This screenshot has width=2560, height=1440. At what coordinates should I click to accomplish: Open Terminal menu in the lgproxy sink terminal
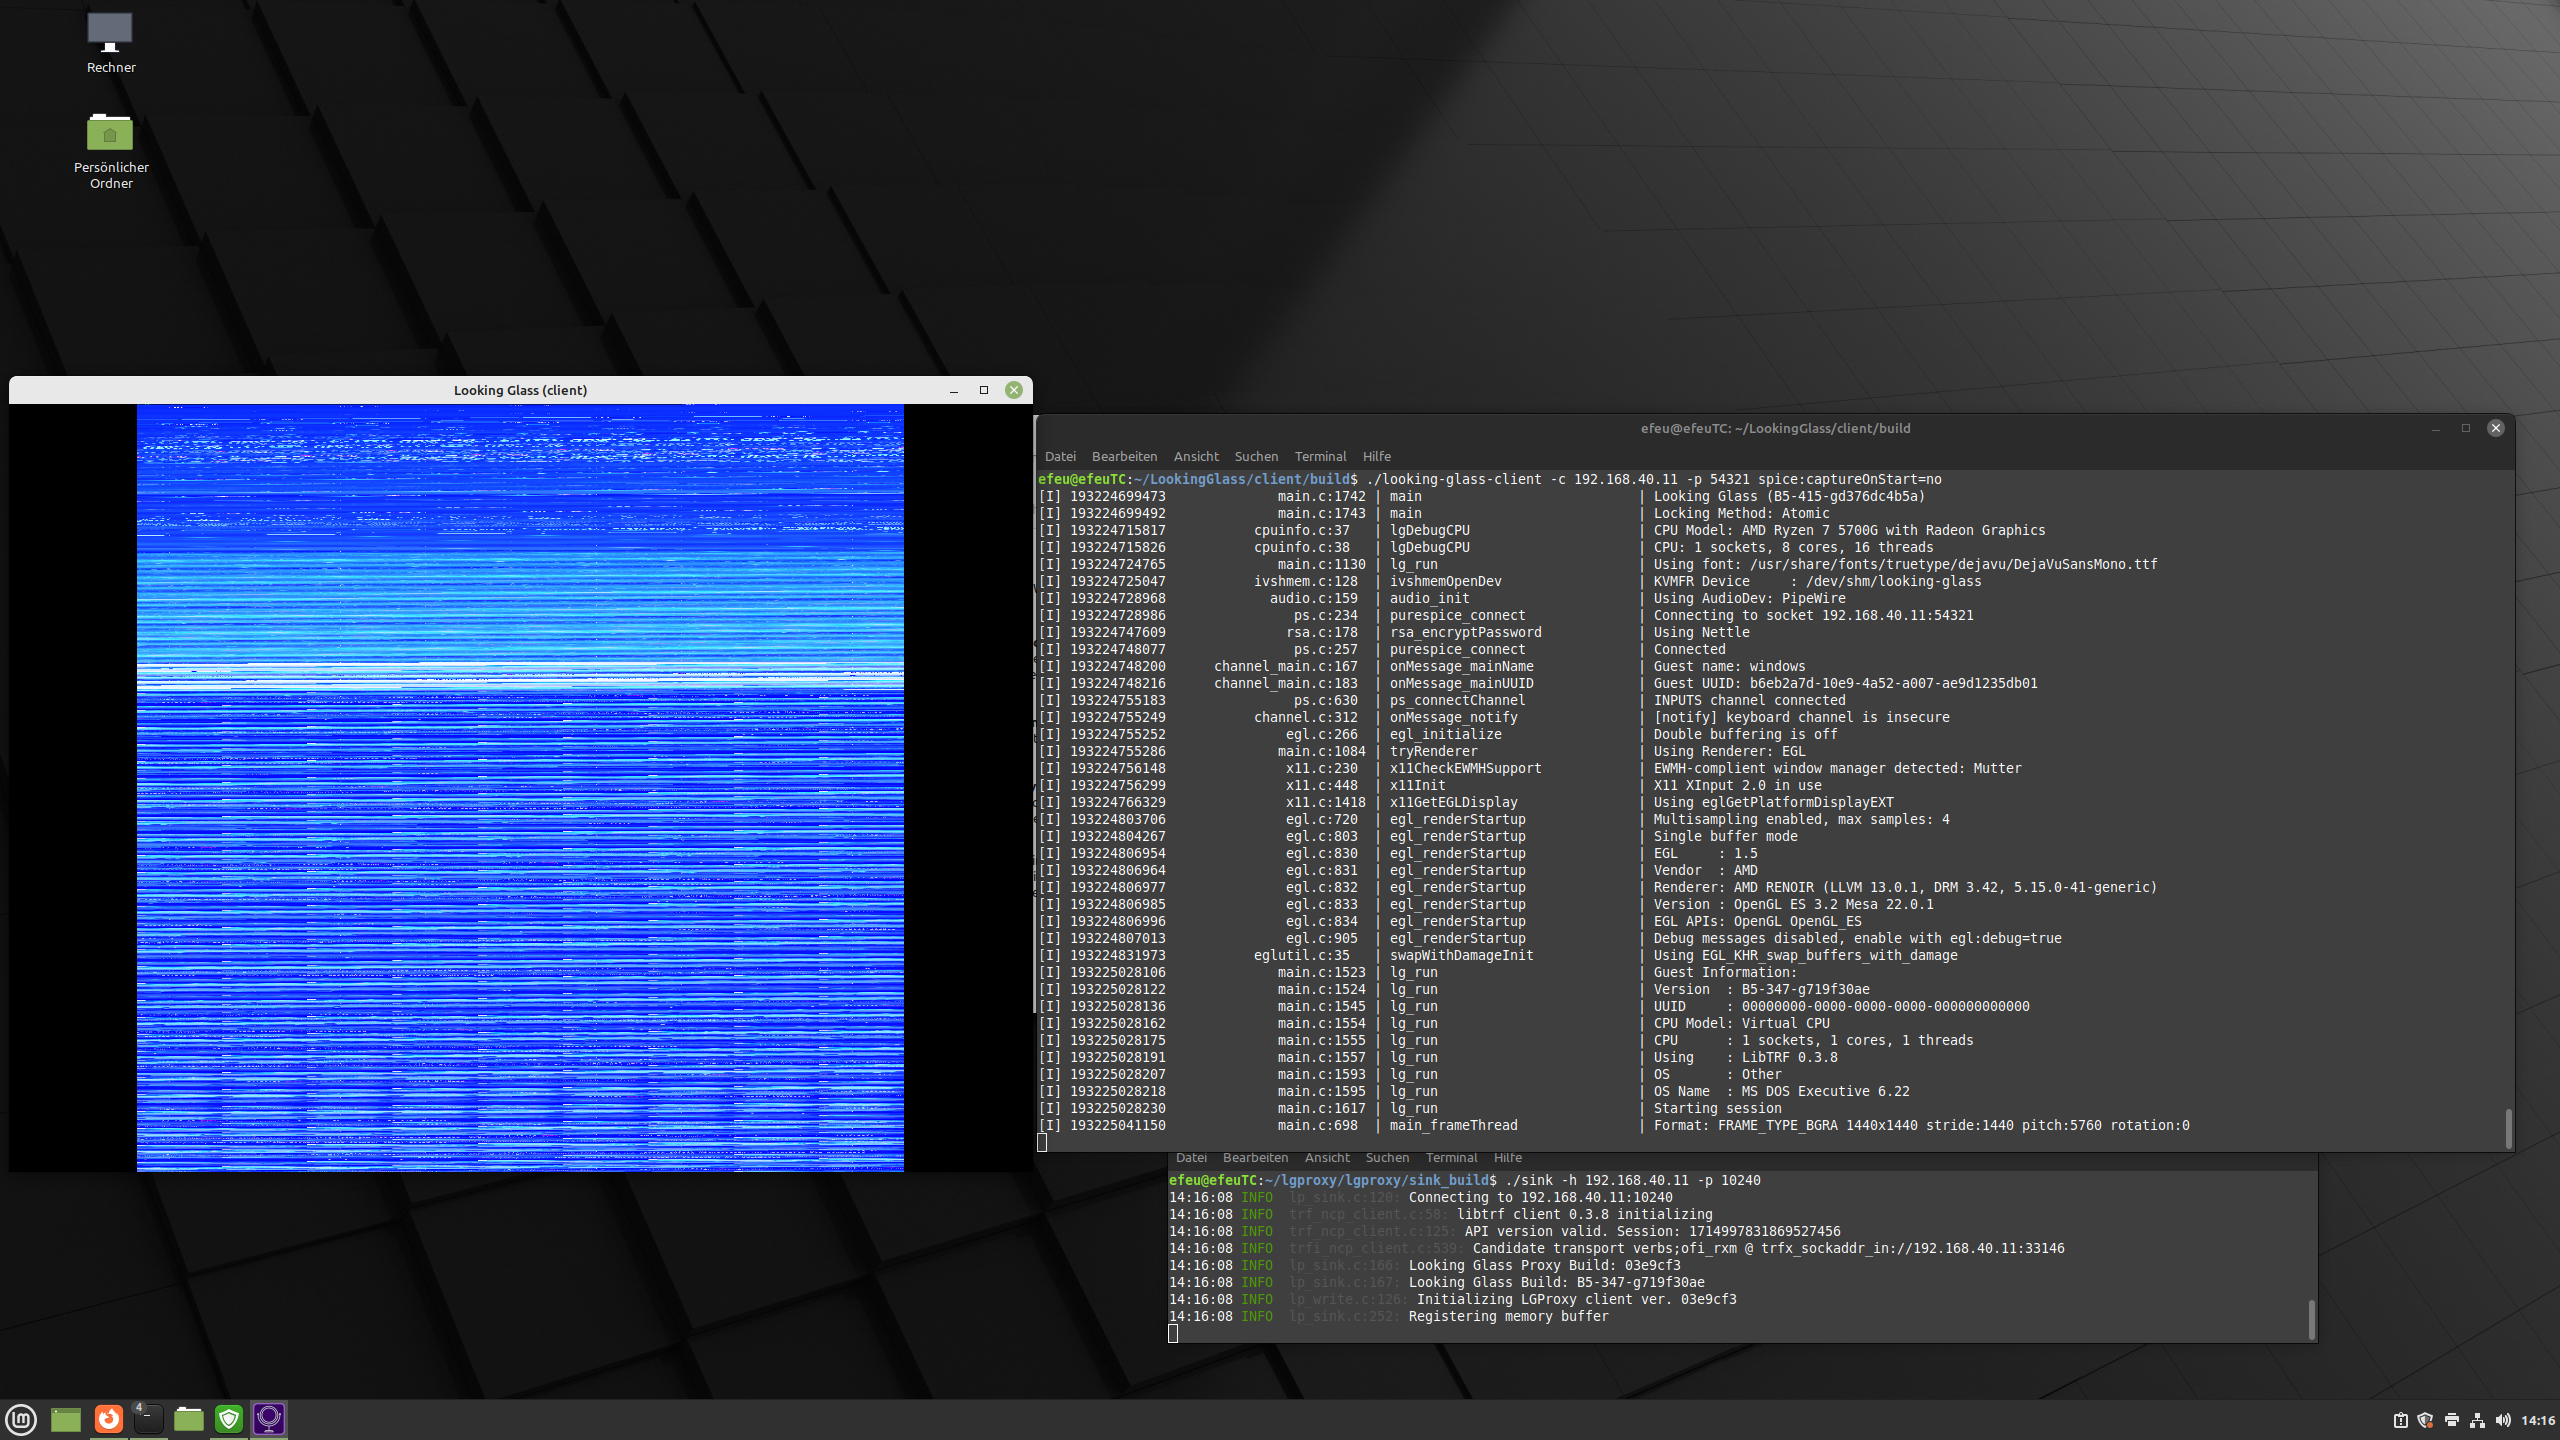(x=1451, y=1158)
